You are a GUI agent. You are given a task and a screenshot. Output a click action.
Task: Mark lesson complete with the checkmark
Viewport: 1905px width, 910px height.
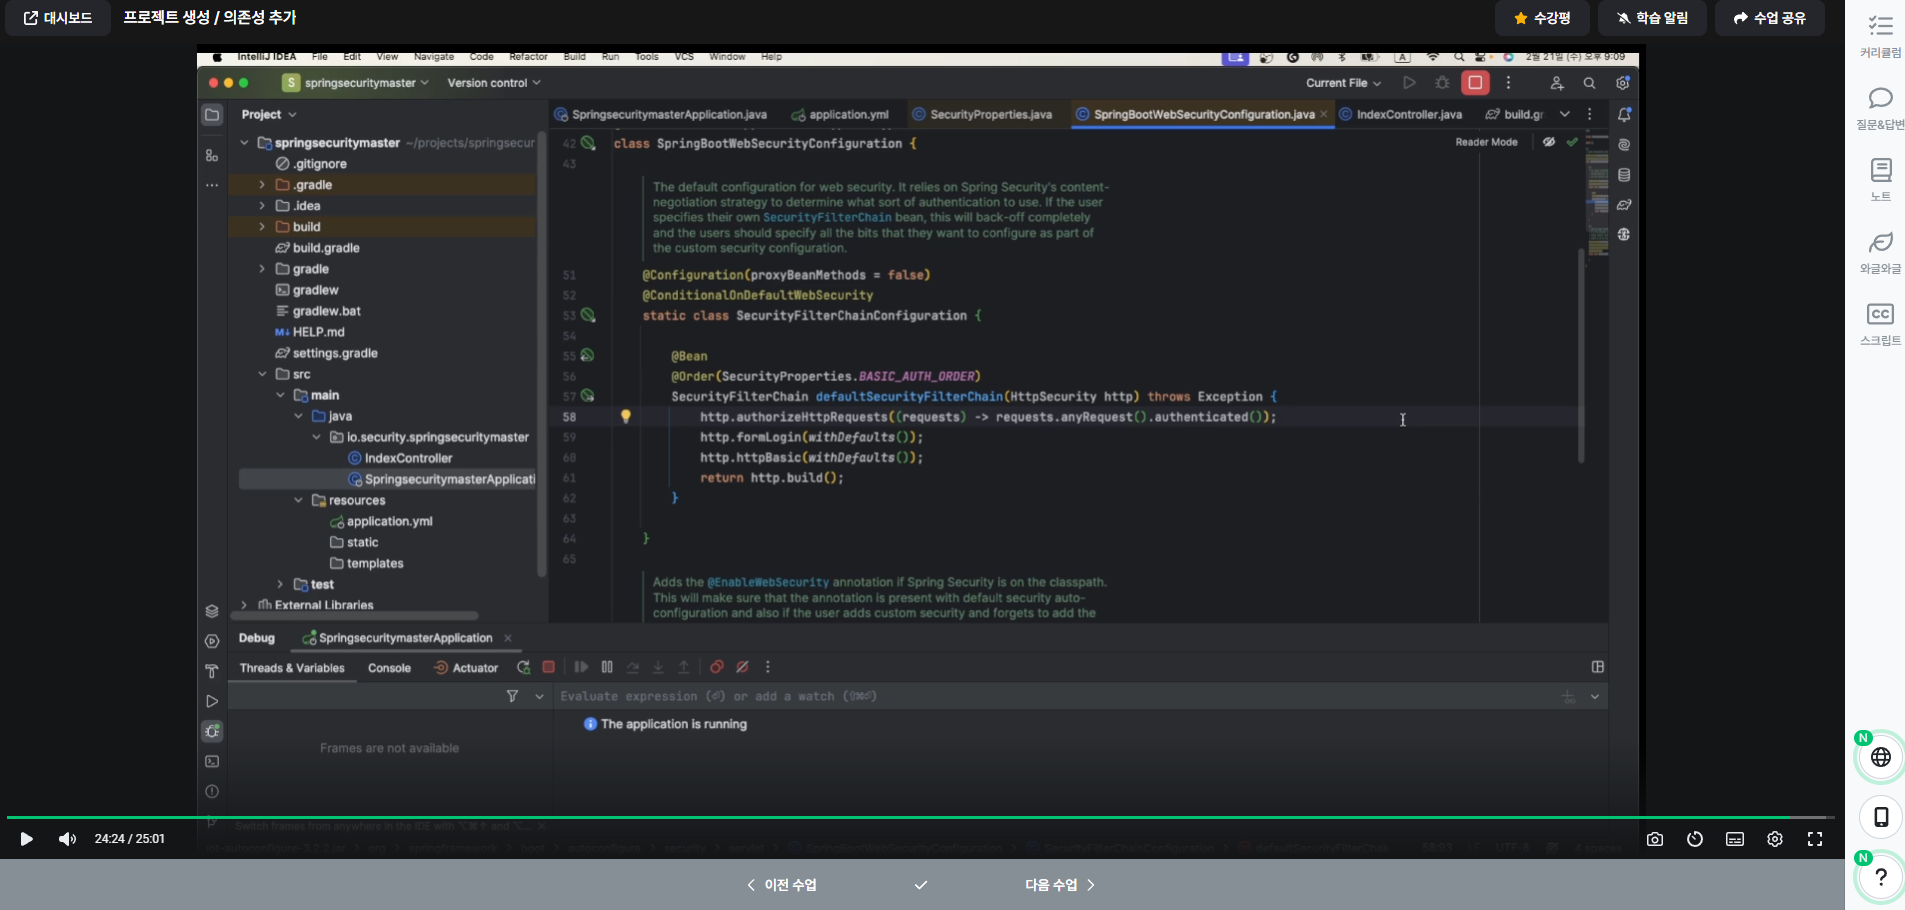921,885
